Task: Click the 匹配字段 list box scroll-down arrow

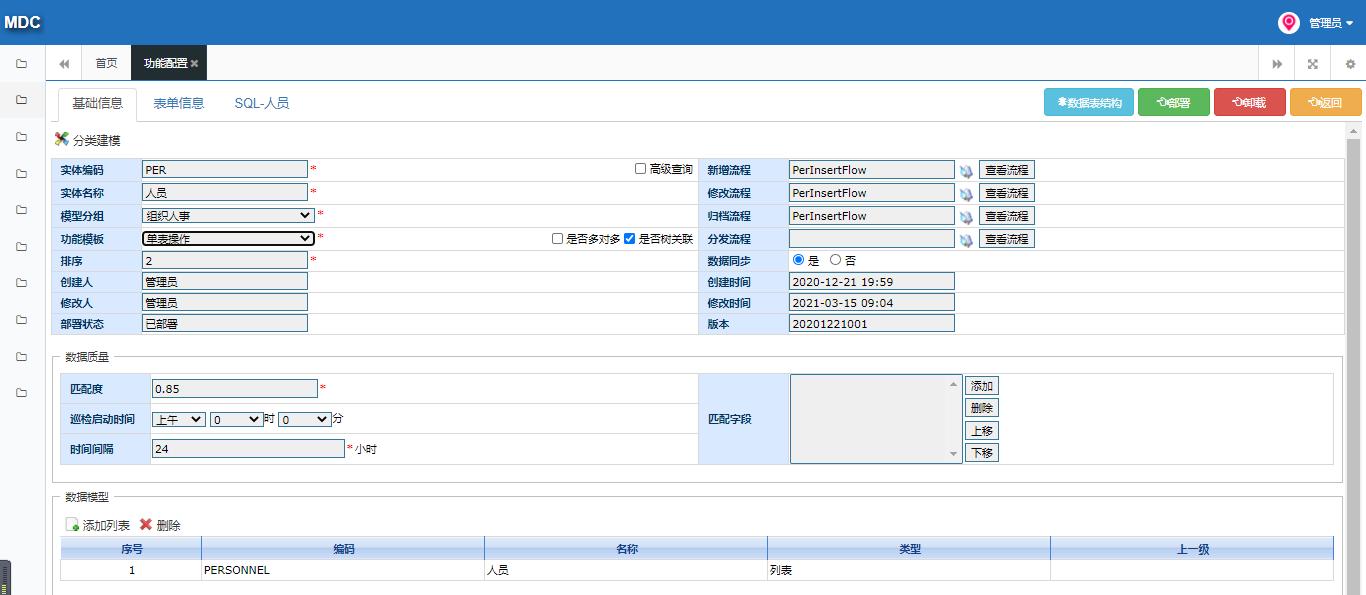Action: 954,455
